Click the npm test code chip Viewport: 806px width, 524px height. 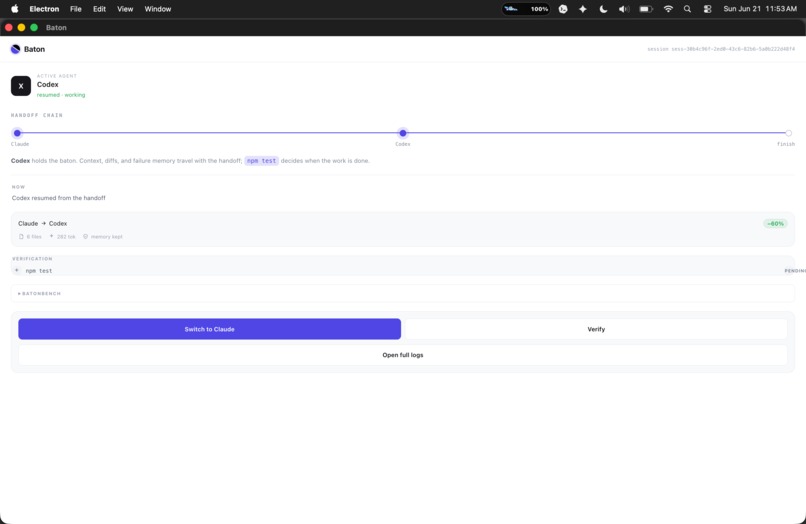tap(261, 160)
